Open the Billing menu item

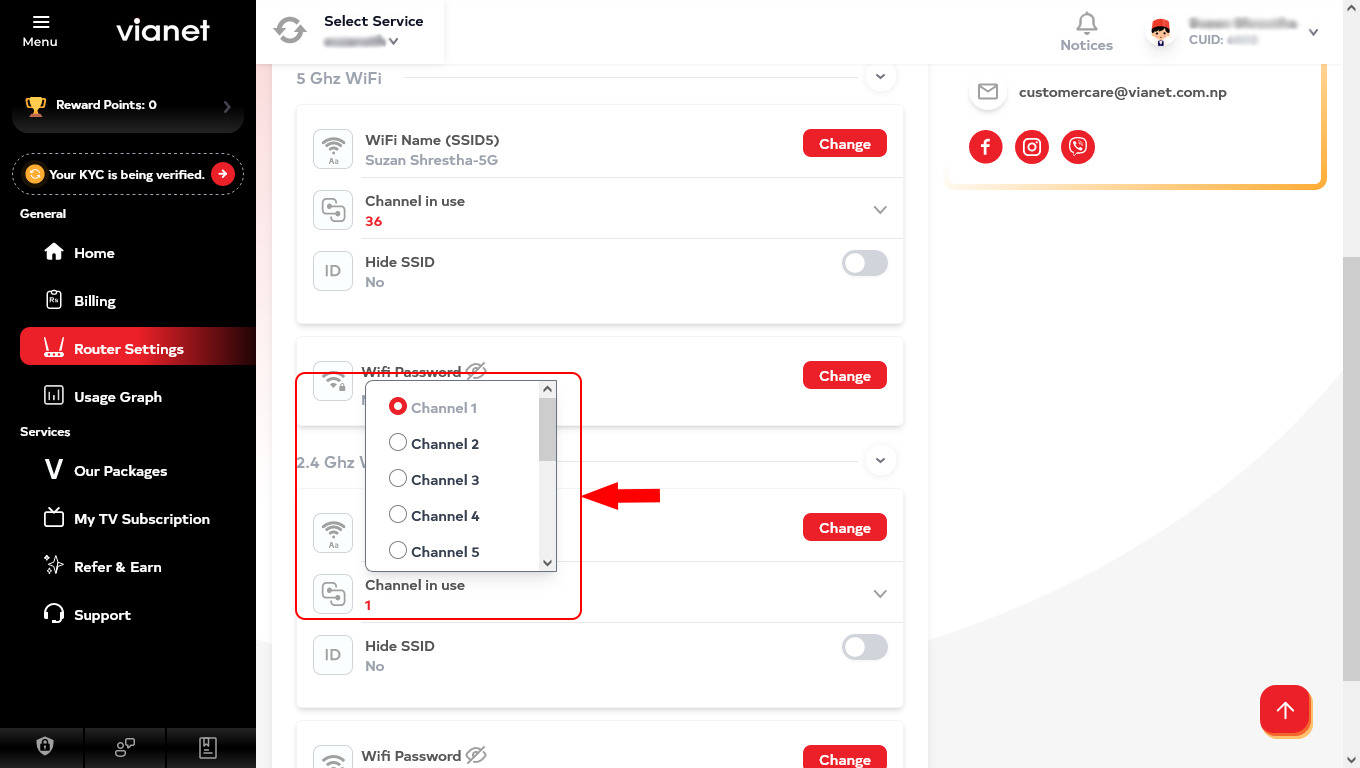[94, 301]
